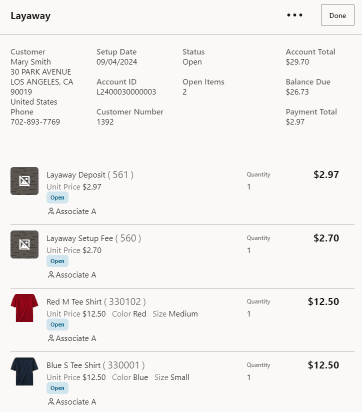The image size is (362, 412).
Task: Select the Layaway Setup Fee ( 560 ) item title
Action: coord(94,238)
